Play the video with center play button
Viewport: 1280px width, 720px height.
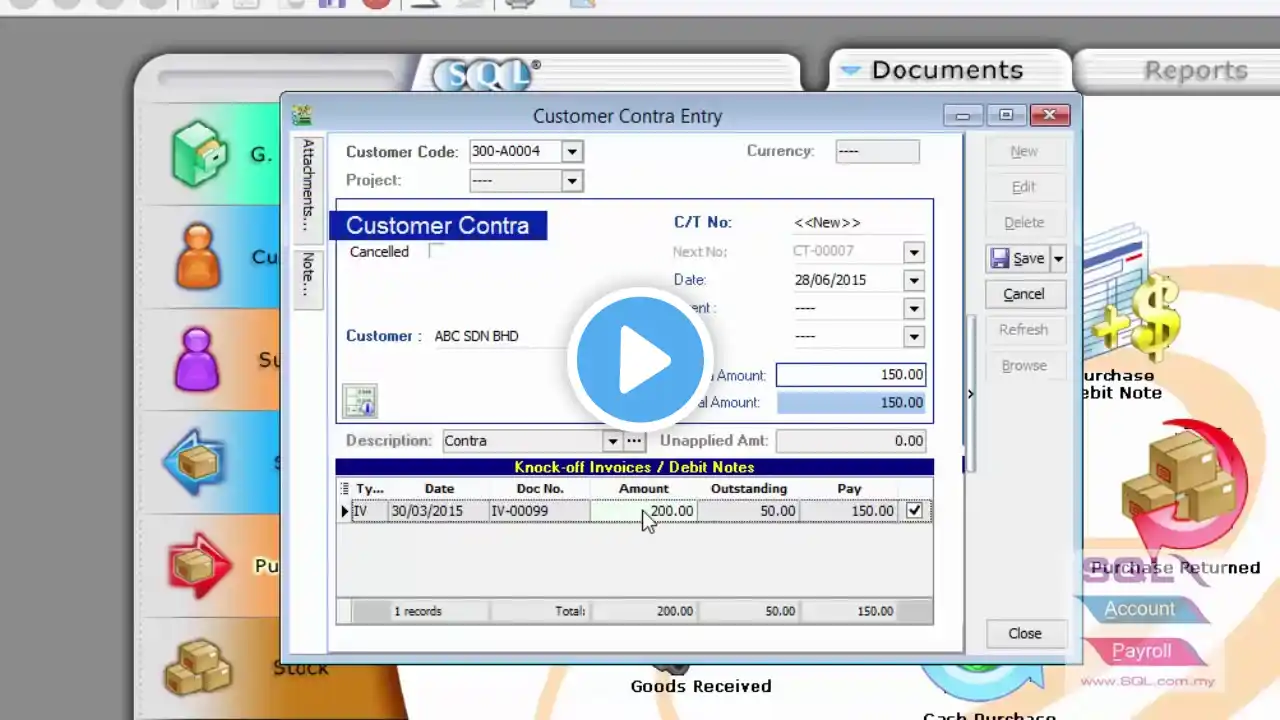(x=640, y=360)
